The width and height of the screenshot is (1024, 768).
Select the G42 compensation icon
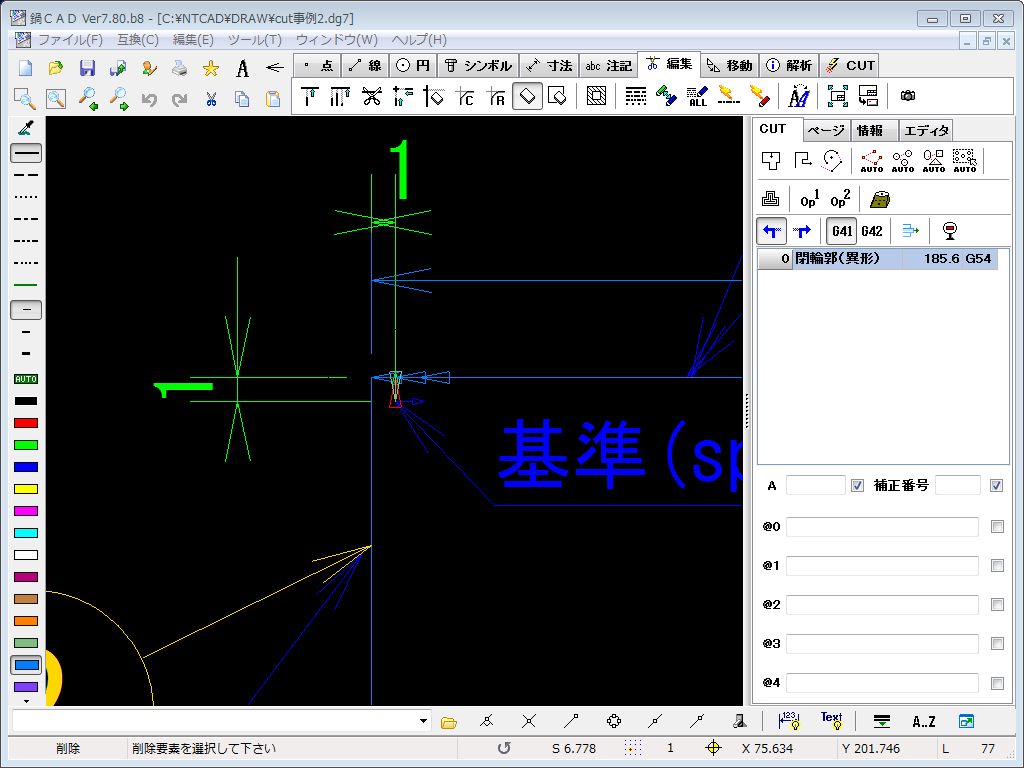pyautogui.click(x=872, y=231)
